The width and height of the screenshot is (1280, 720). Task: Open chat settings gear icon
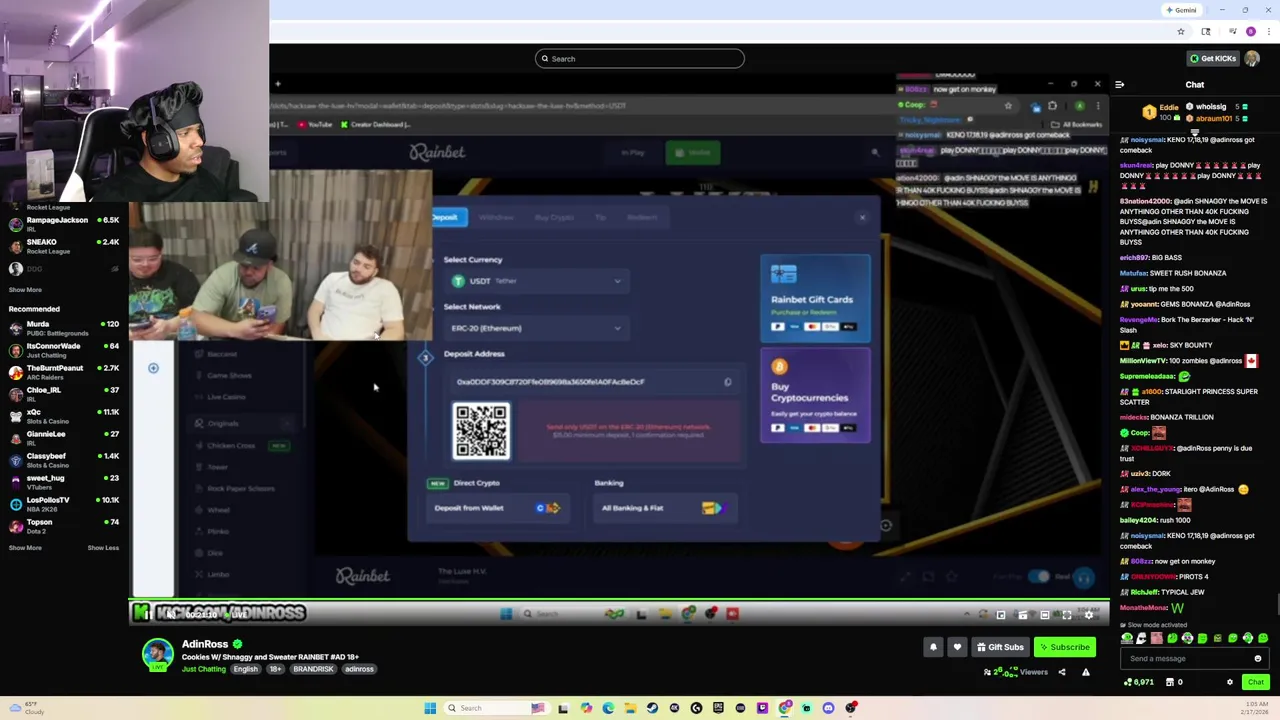pyautogui.click(x=1230, y=682)
